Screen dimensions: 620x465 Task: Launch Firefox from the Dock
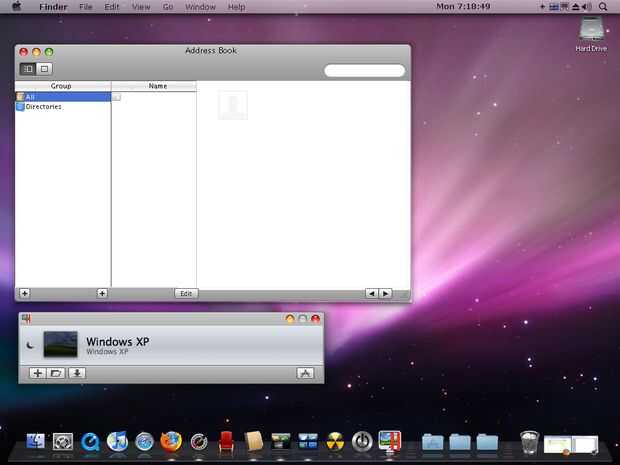coord(171,442)
